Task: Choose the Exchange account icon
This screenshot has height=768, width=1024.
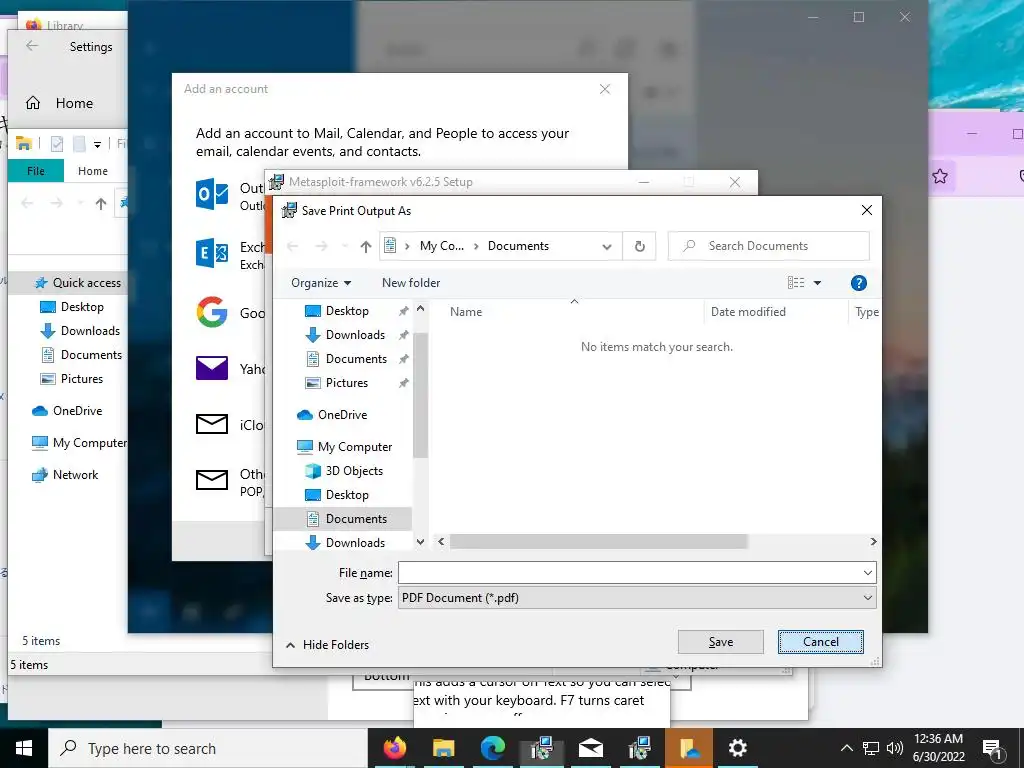Action: 212,253
